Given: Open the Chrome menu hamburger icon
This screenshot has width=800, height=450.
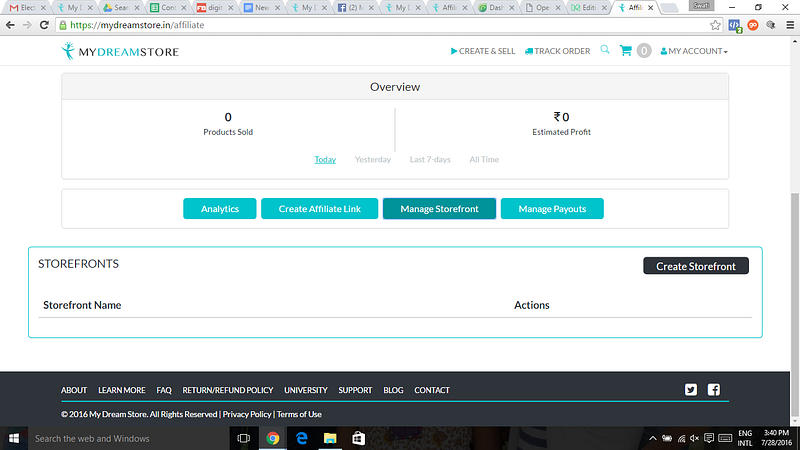Looking at the screenshot, I should pyautogui.click(x=790, y=25).
